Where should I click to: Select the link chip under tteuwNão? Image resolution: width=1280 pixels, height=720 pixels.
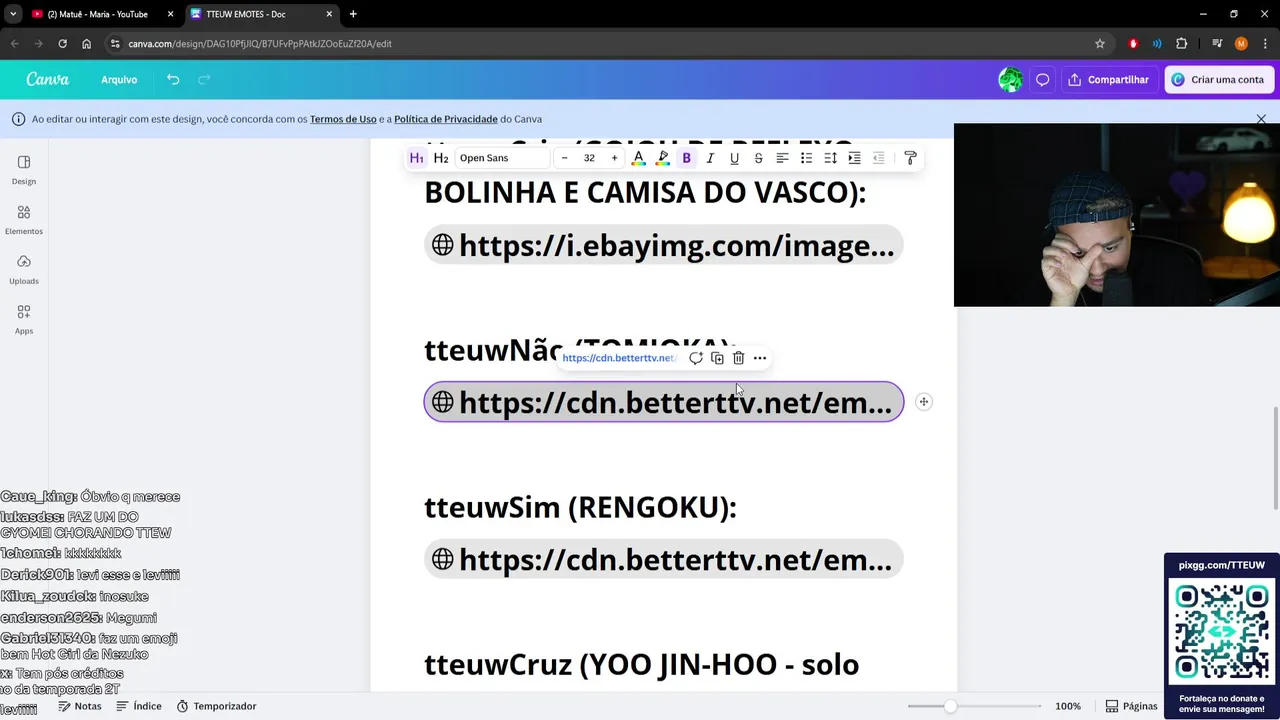[664, 402]
